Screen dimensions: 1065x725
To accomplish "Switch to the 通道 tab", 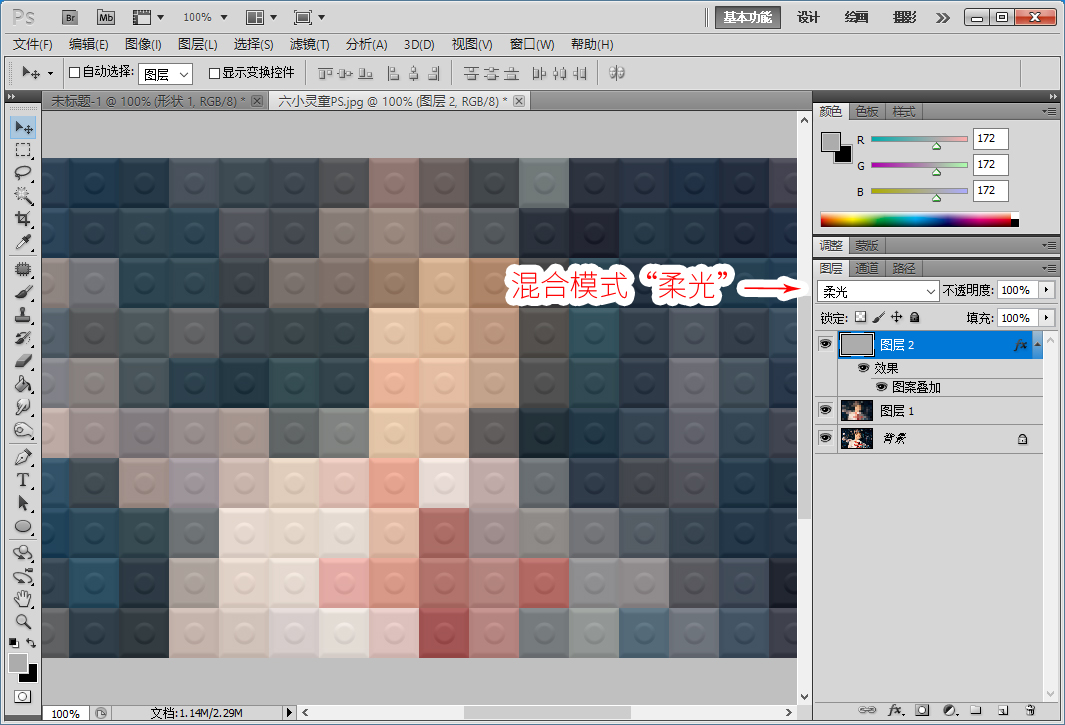I will click(866, 268).
